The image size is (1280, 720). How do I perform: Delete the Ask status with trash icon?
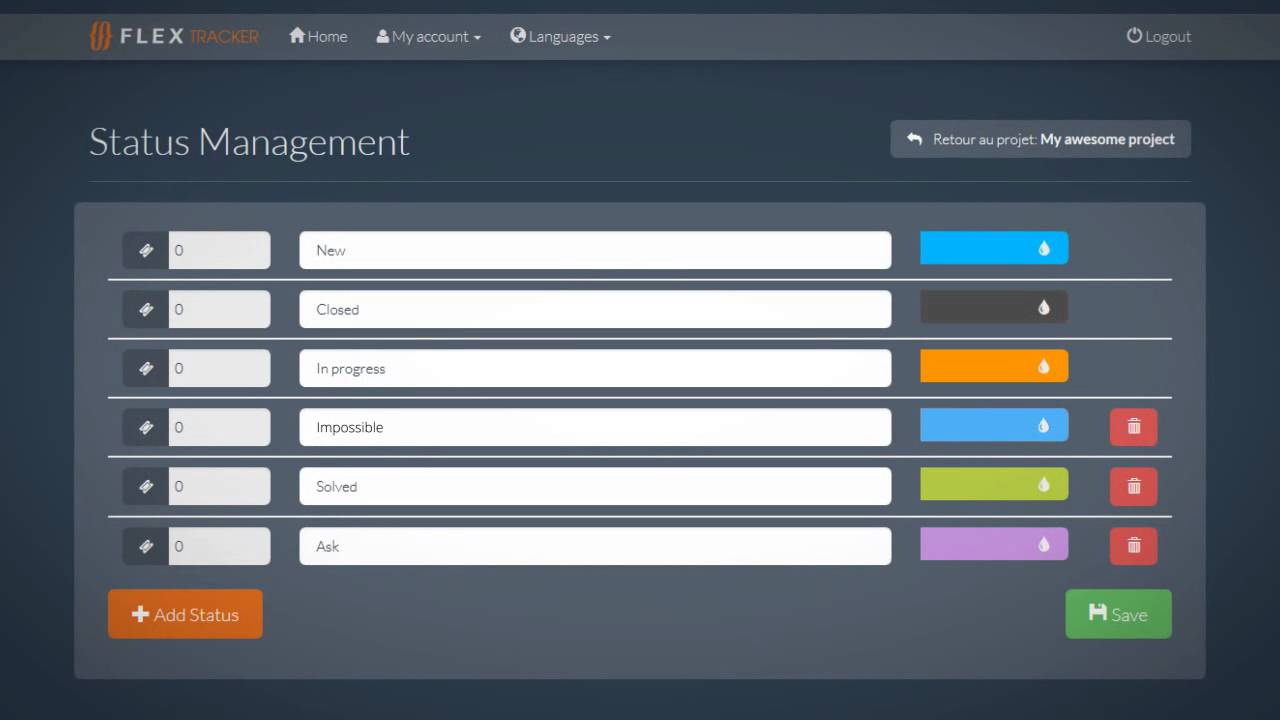point(1134,546)
